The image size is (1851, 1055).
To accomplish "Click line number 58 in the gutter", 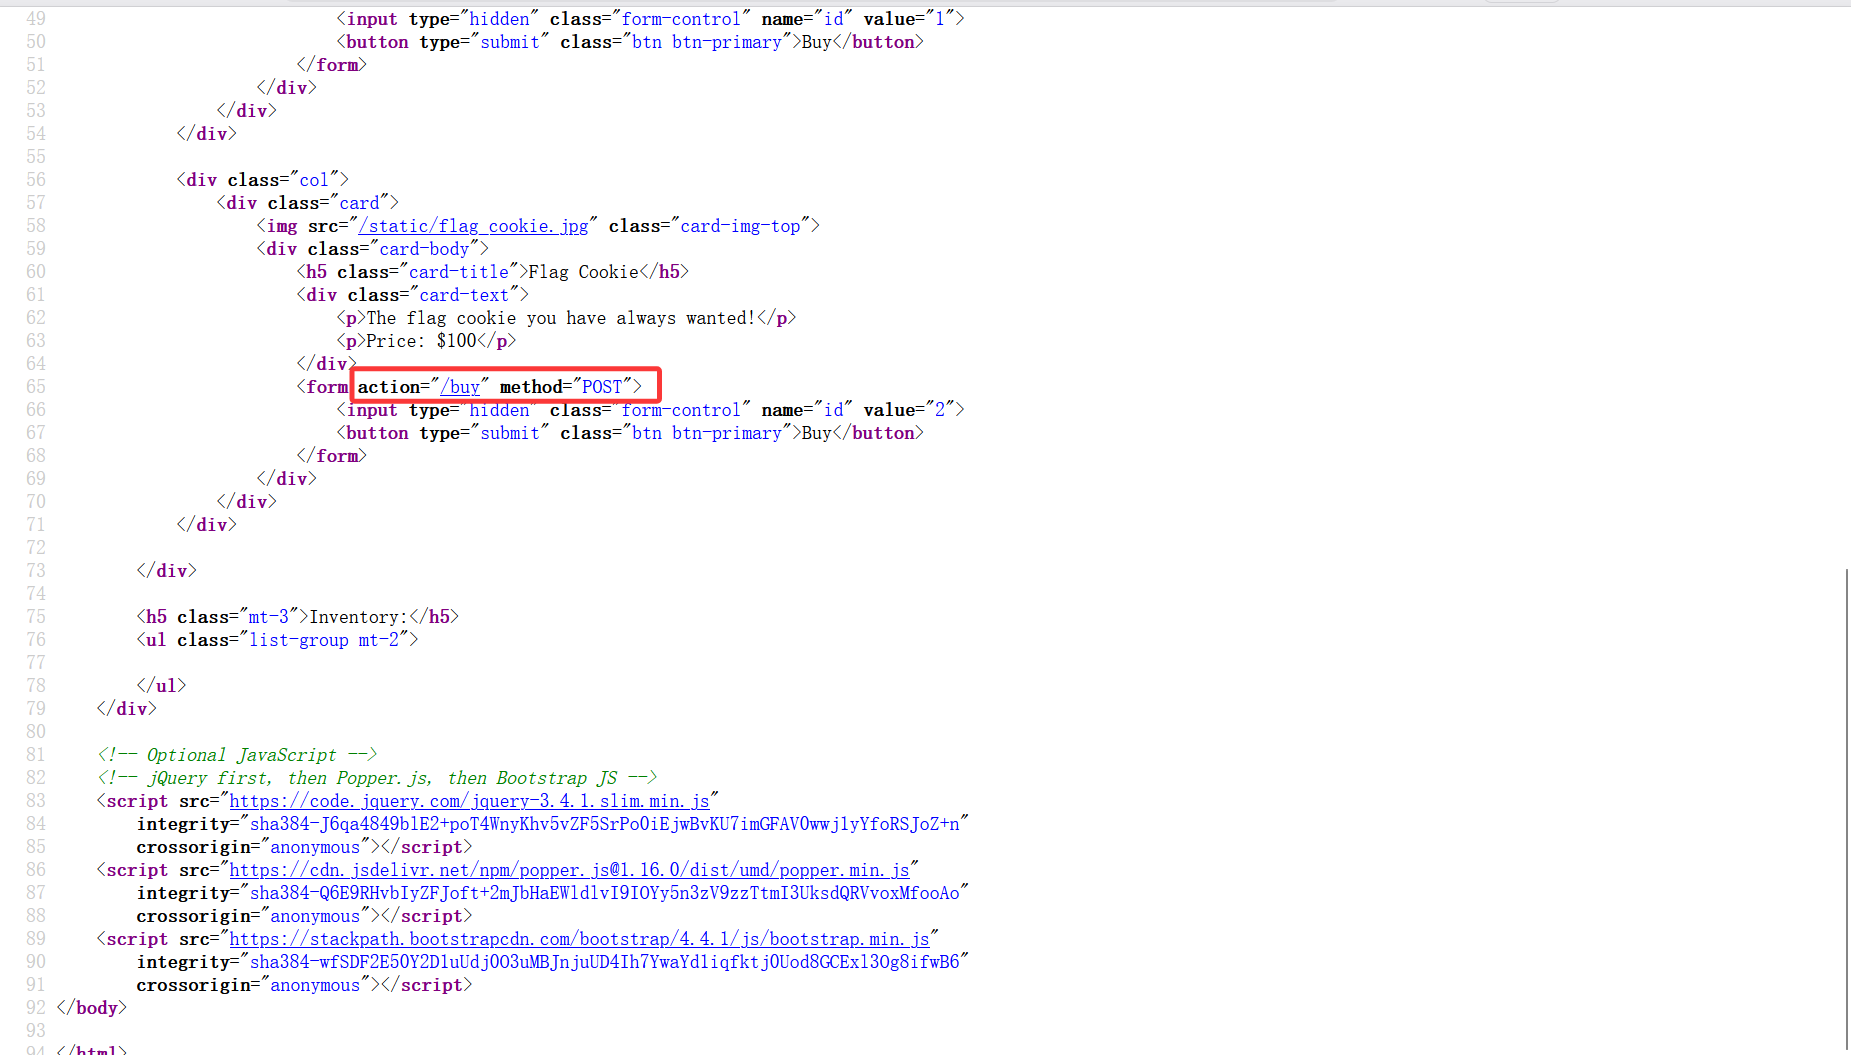I will [36, 226].
